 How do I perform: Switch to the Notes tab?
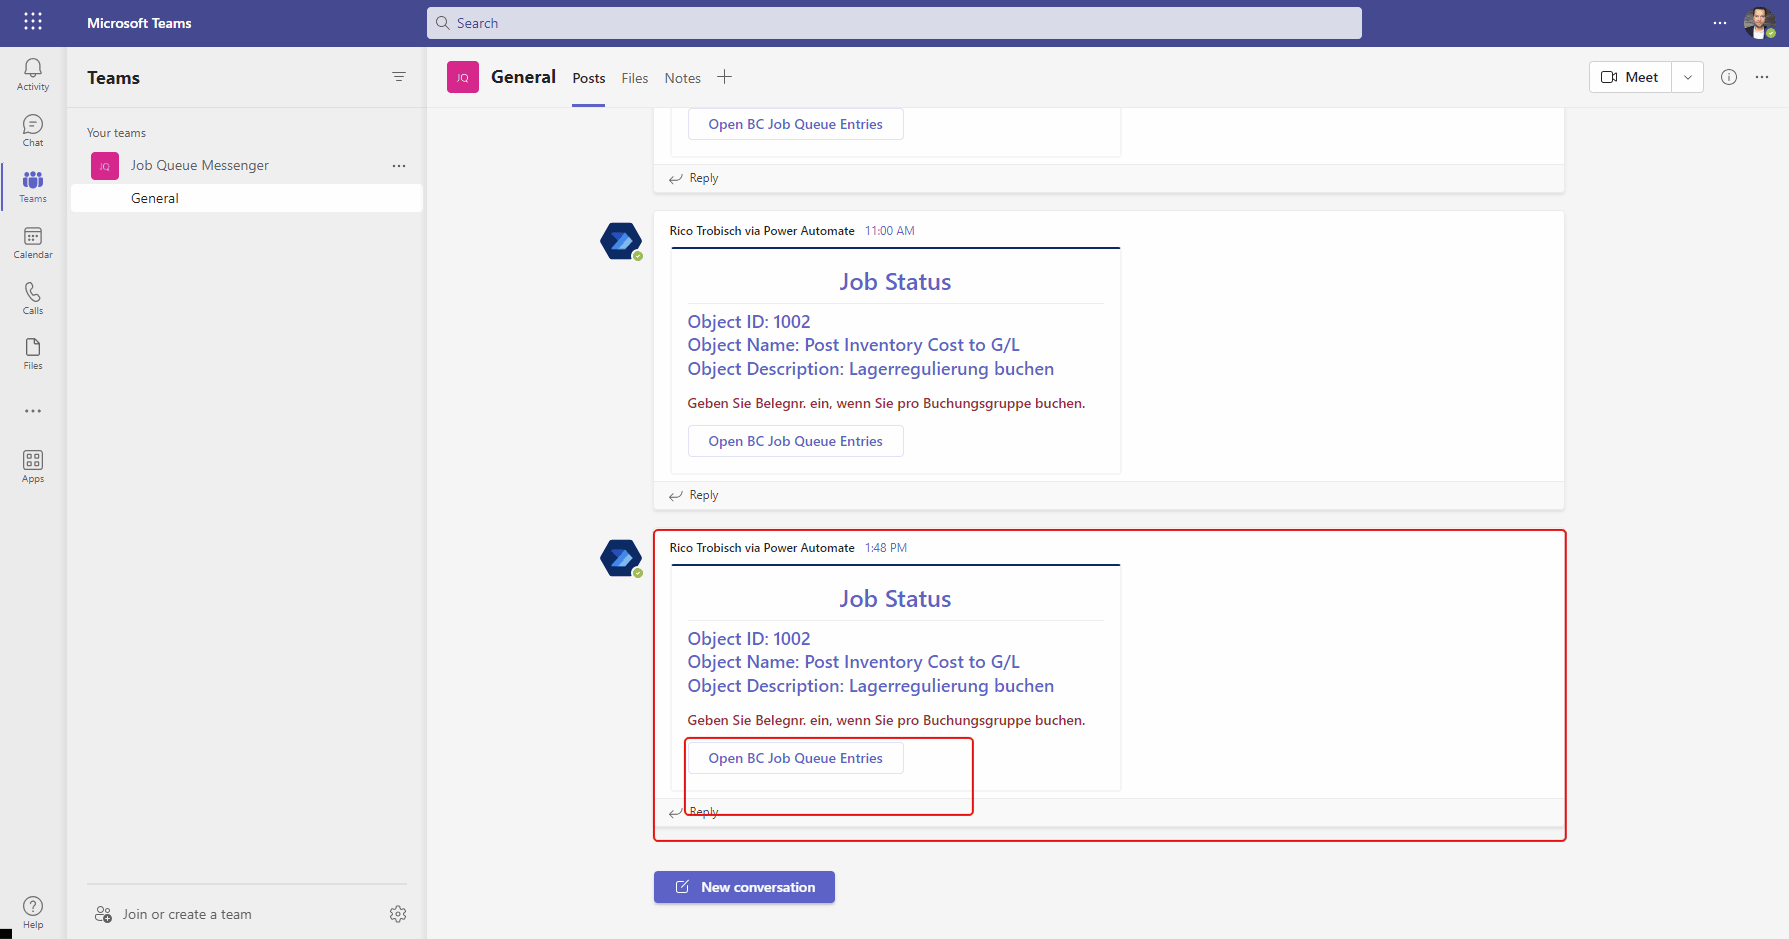(683, 78)
